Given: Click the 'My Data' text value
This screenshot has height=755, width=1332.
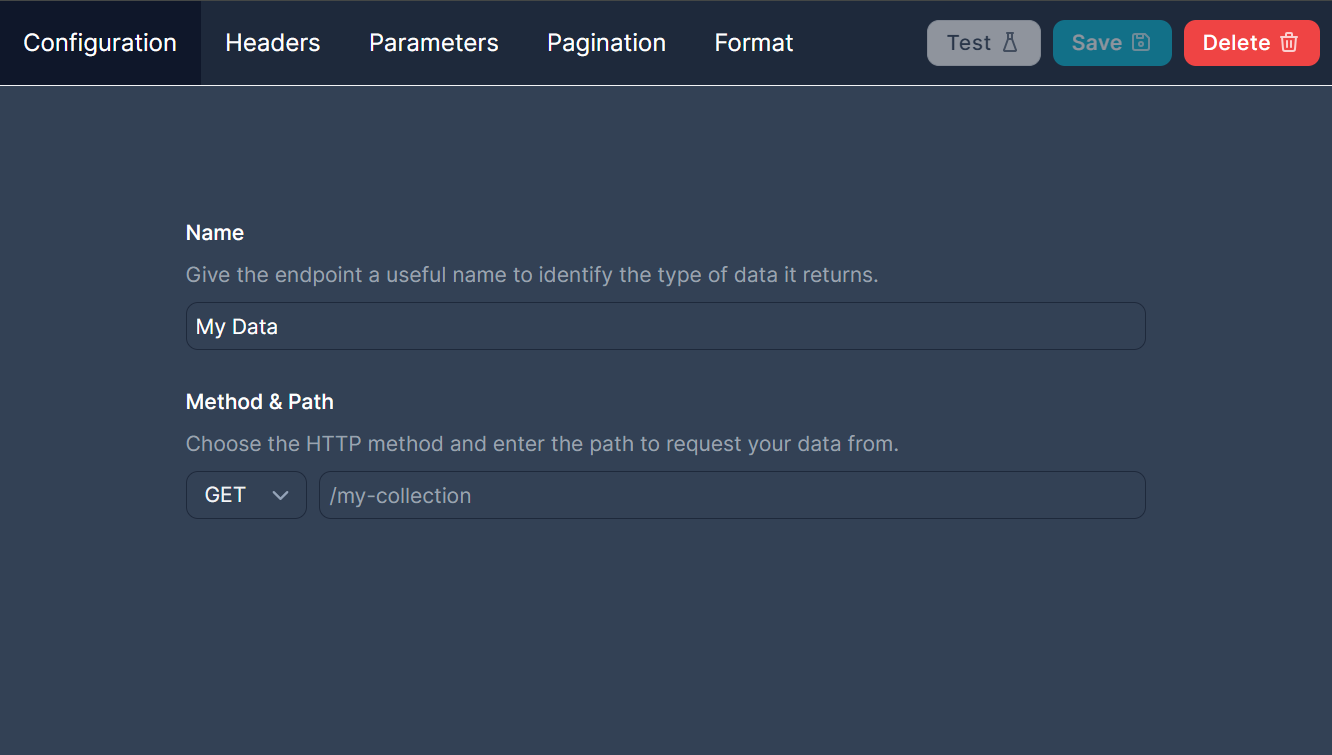Looking at the screenshot, I should pyautogui.click(x=237, y=327).
